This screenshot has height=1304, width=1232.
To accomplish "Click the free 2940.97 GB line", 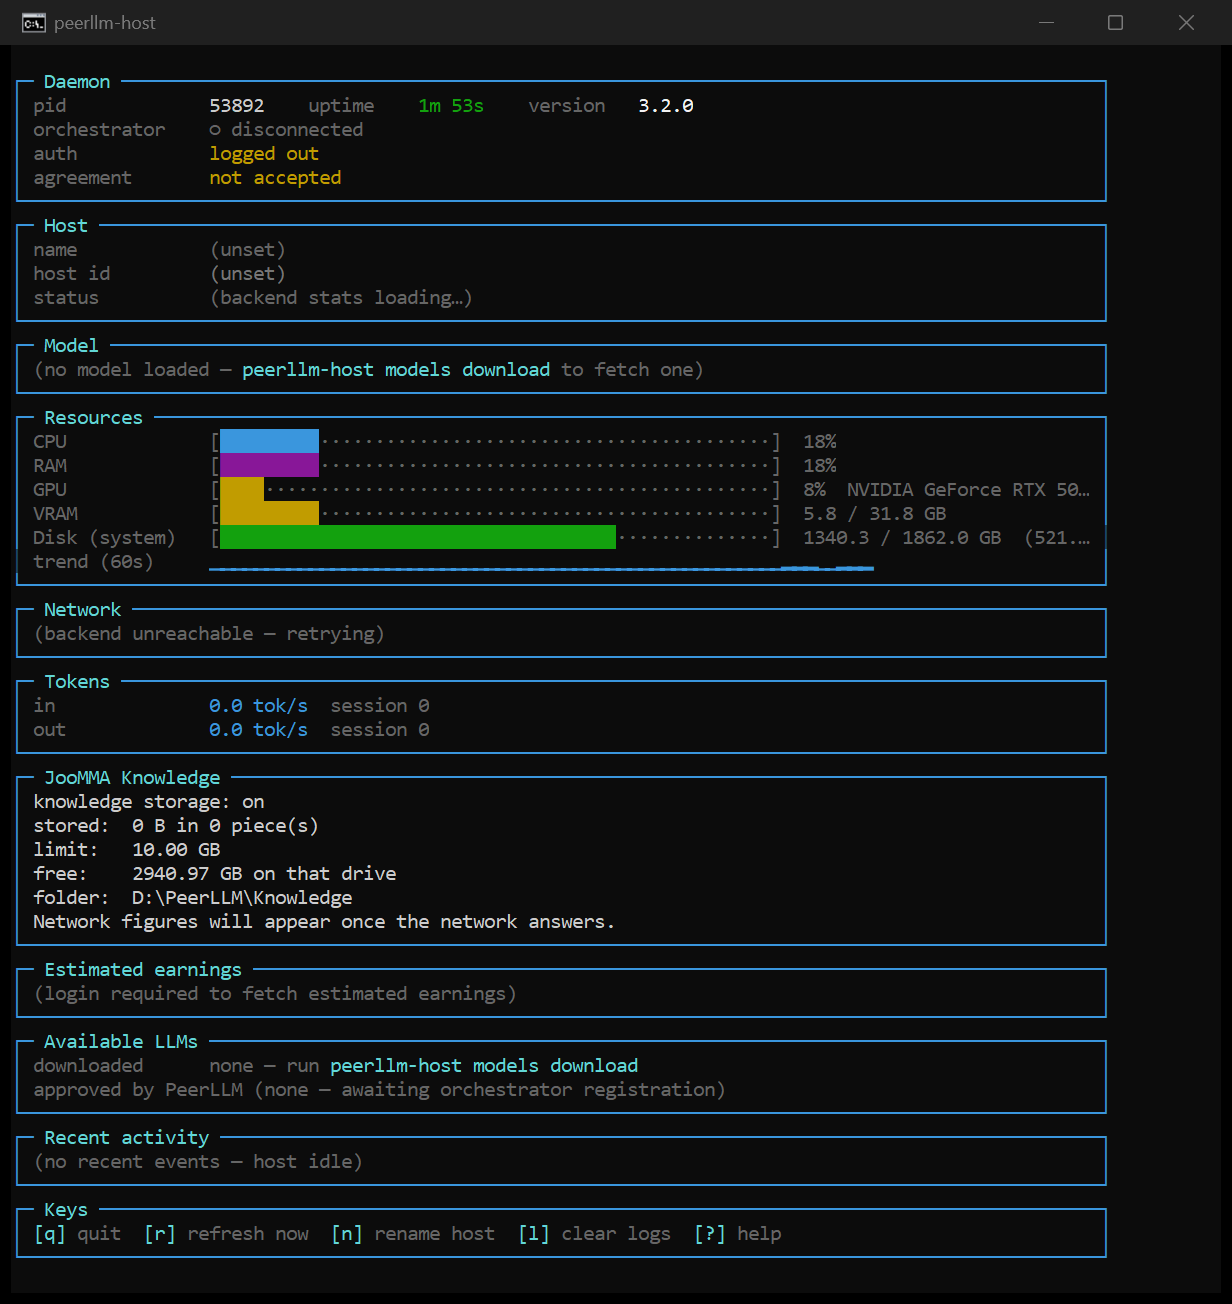I will pyautogui.click(x=215, y=874).
